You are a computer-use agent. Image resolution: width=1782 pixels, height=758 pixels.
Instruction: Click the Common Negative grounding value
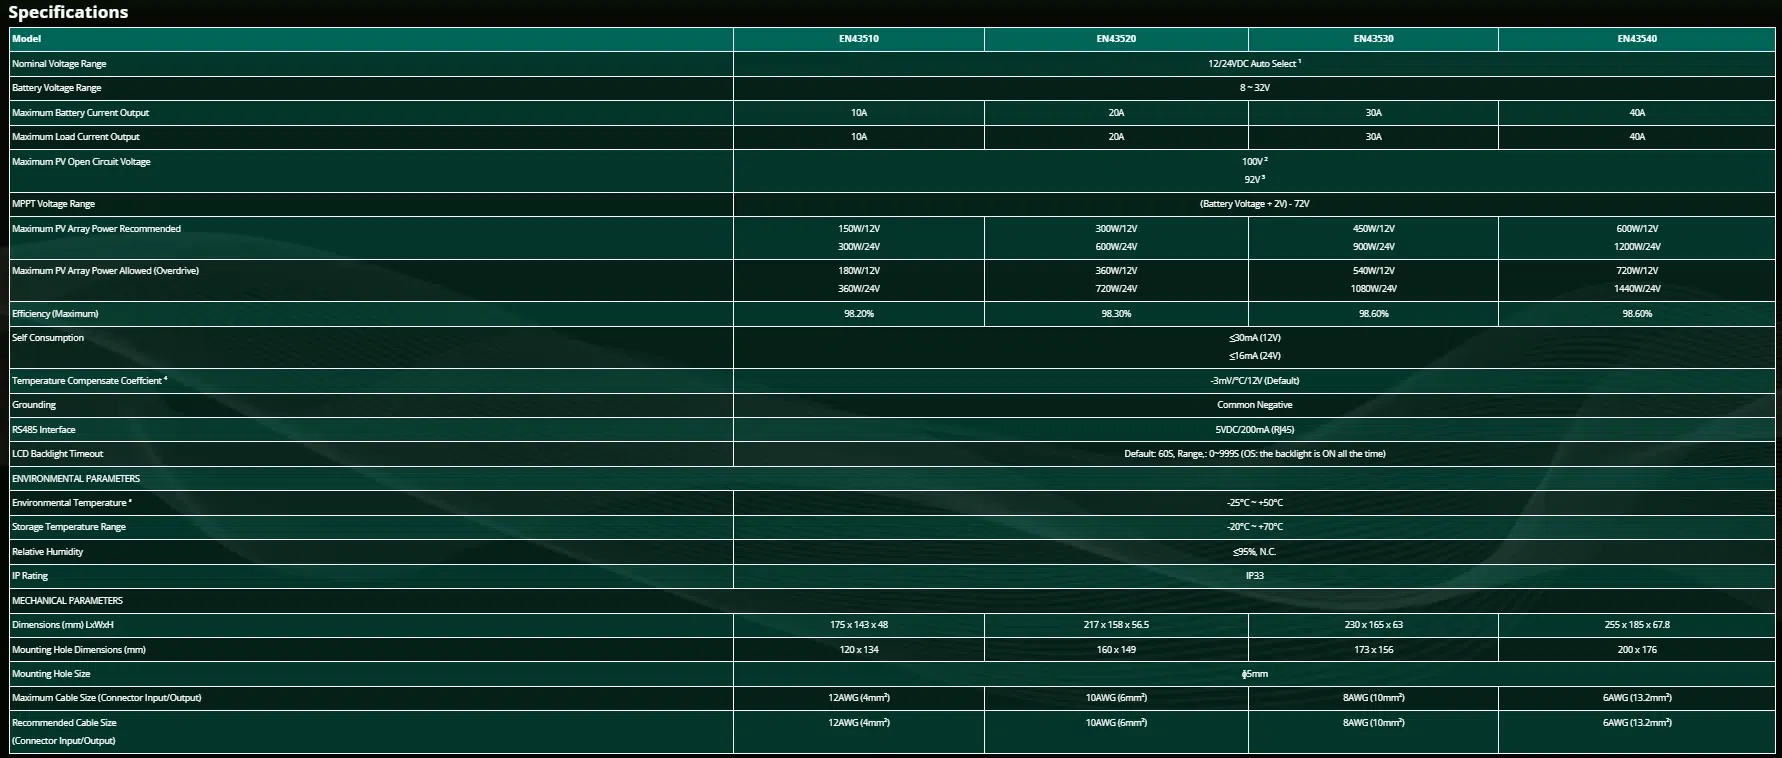(x=1254, y=405)
